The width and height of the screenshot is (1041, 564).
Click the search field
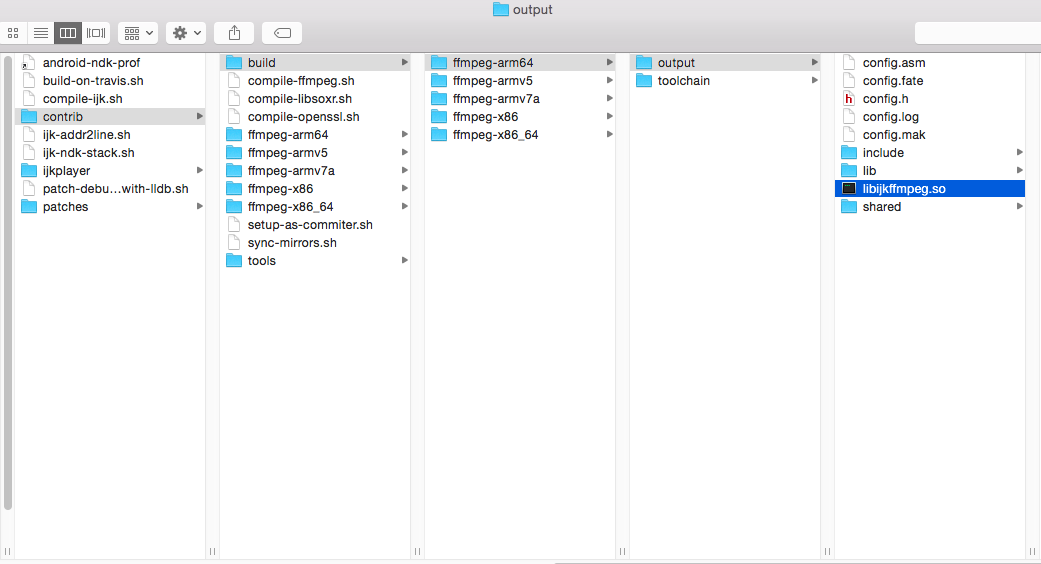tap(977, 33)
